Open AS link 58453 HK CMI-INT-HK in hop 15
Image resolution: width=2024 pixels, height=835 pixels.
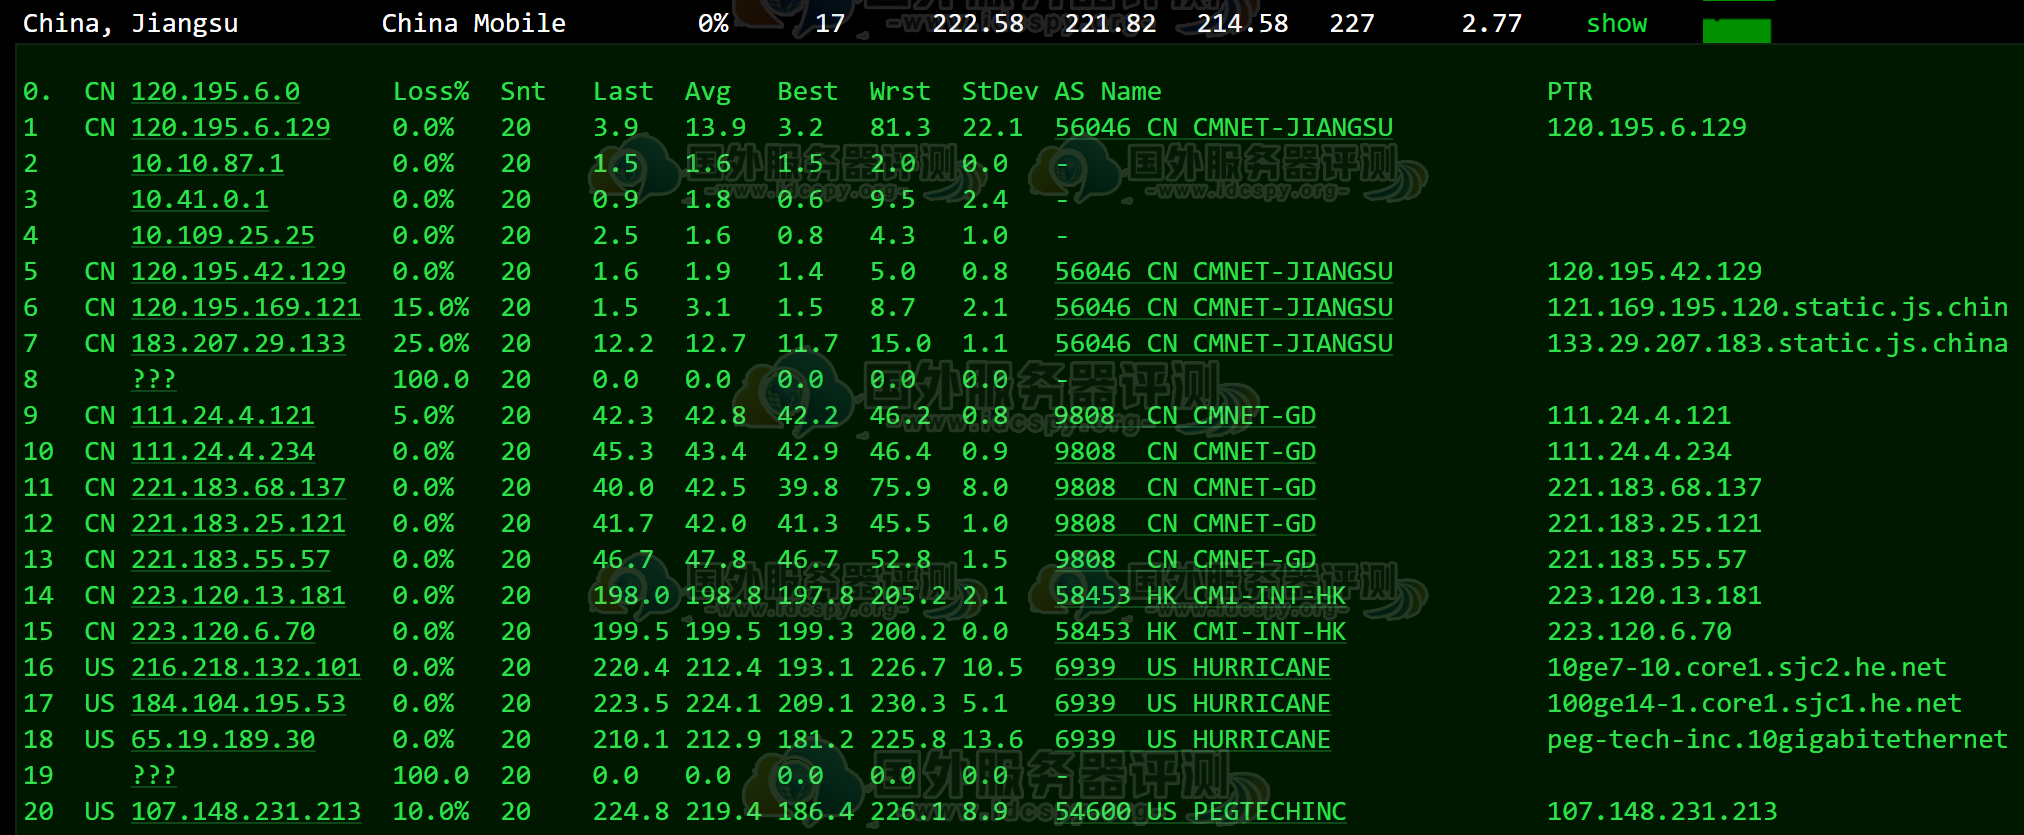pyautogui.click(x=1201, y=631)
